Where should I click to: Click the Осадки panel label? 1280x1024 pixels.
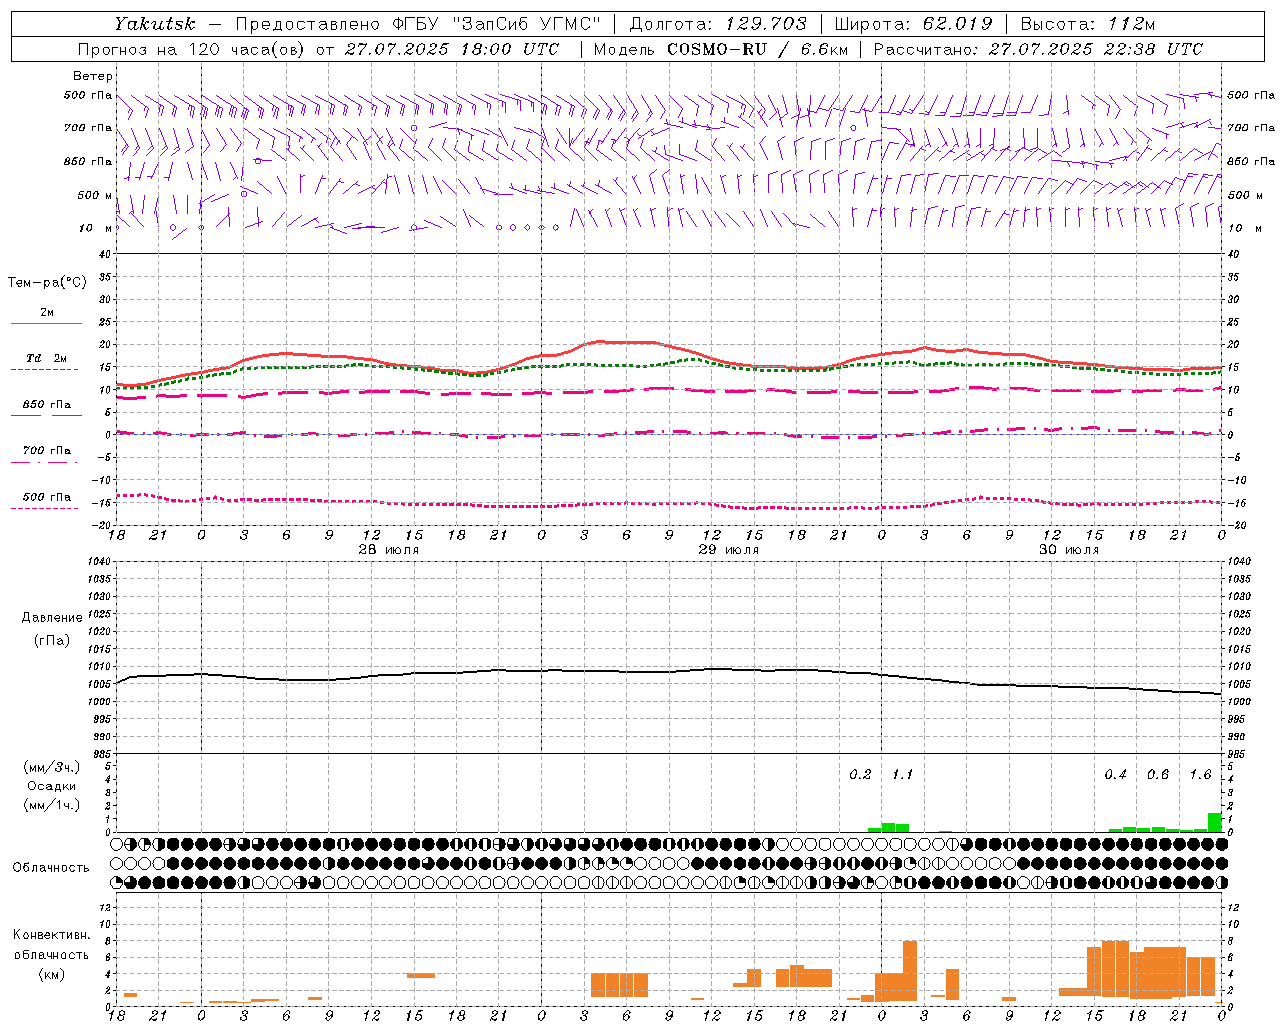coord(52,786)
